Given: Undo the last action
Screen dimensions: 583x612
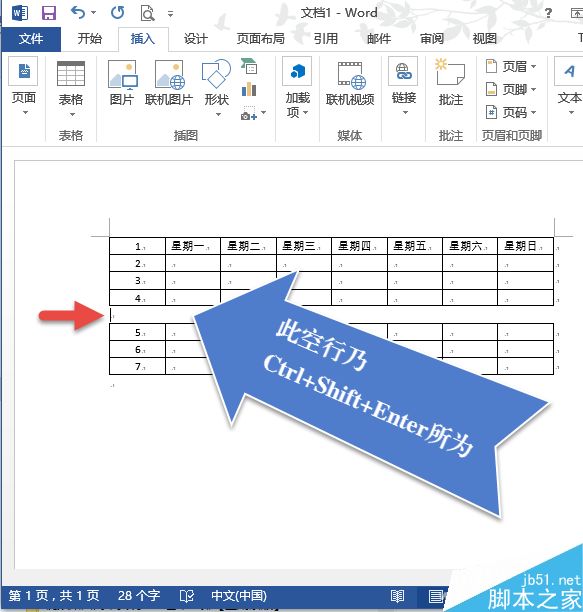Looking at the screenshot, I should click(x=78, y=13).
